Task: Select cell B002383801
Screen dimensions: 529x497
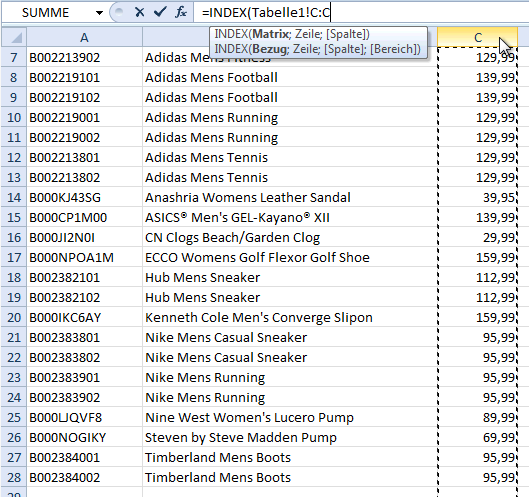Action: tap(84, 337)
